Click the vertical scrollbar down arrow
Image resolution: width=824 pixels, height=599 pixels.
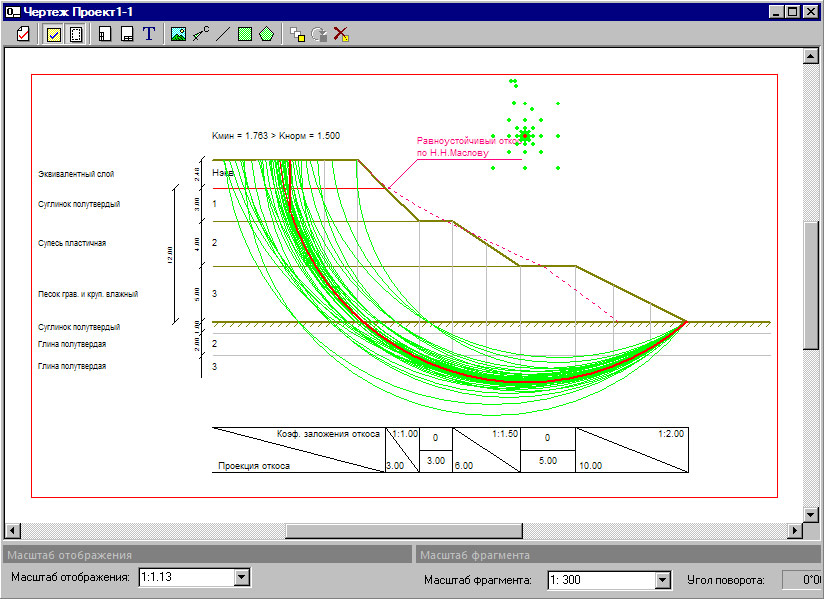pos(811,515)
